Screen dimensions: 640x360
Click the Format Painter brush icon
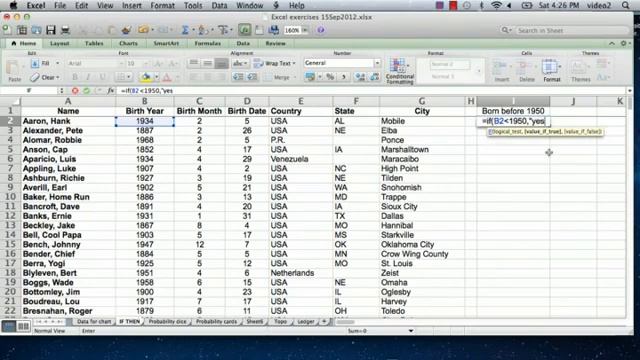(x=126, y=30)
